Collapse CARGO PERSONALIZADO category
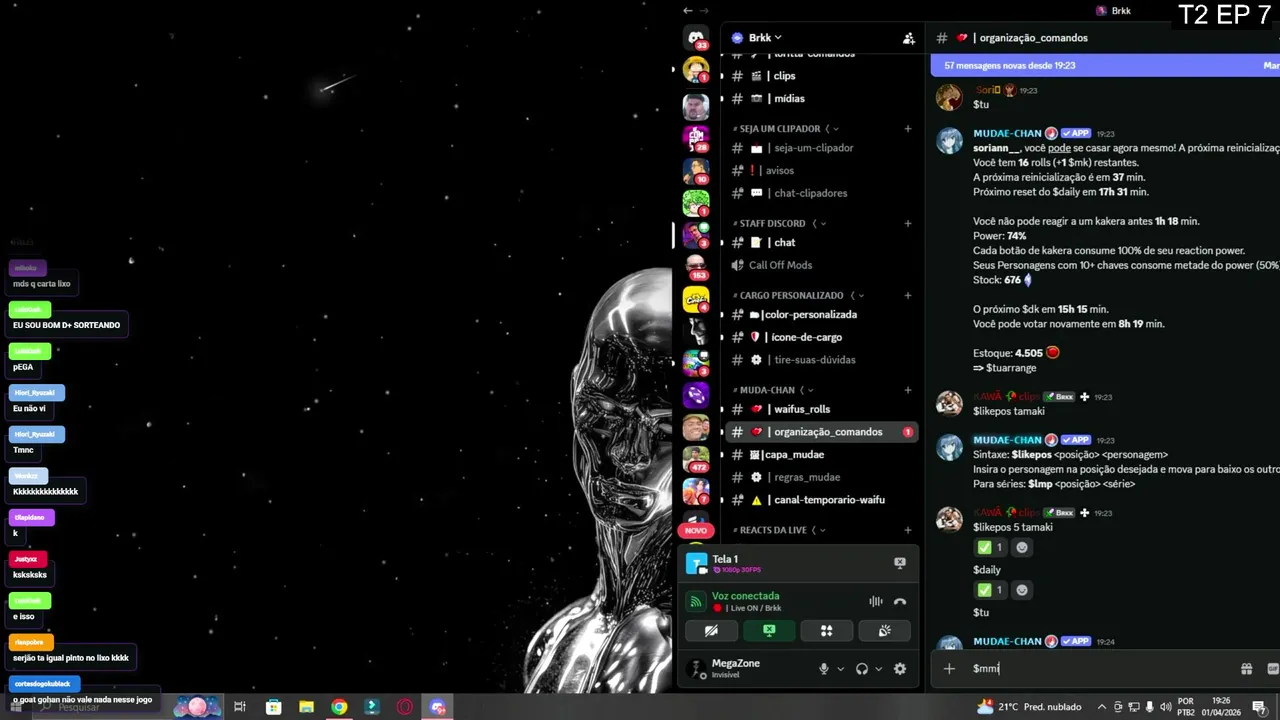 coord(793,295)
